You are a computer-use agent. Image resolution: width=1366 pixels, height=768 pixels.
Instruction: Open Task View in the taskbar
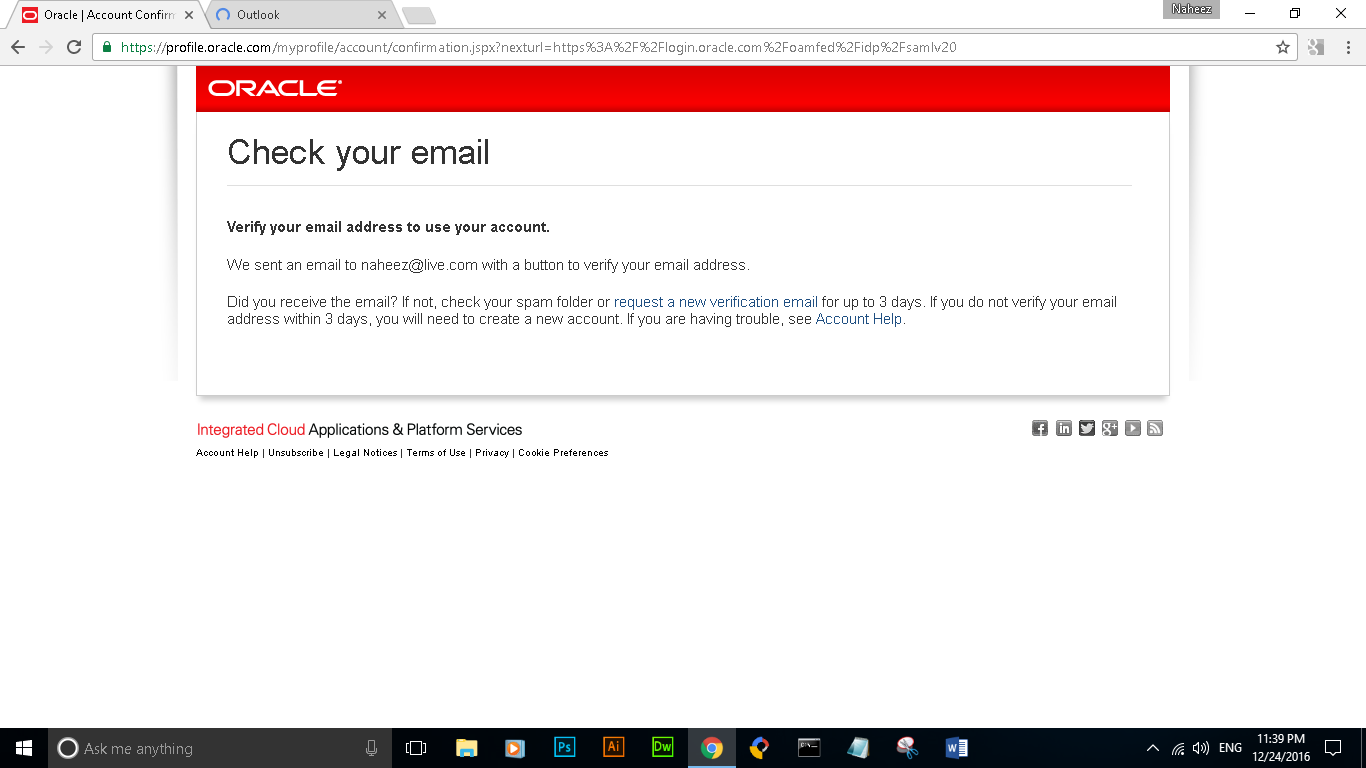click(x=416, y=748)
